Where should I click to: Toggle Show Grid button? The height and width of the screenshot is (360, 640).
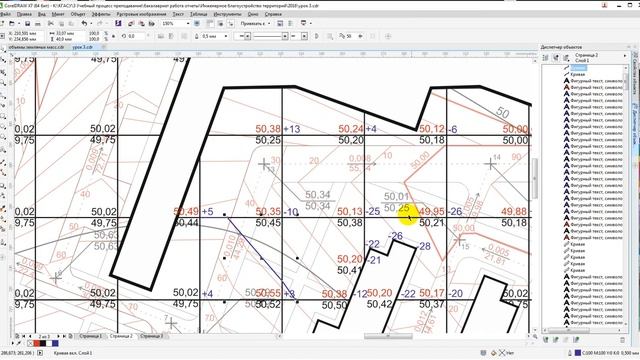pos(220,24)
